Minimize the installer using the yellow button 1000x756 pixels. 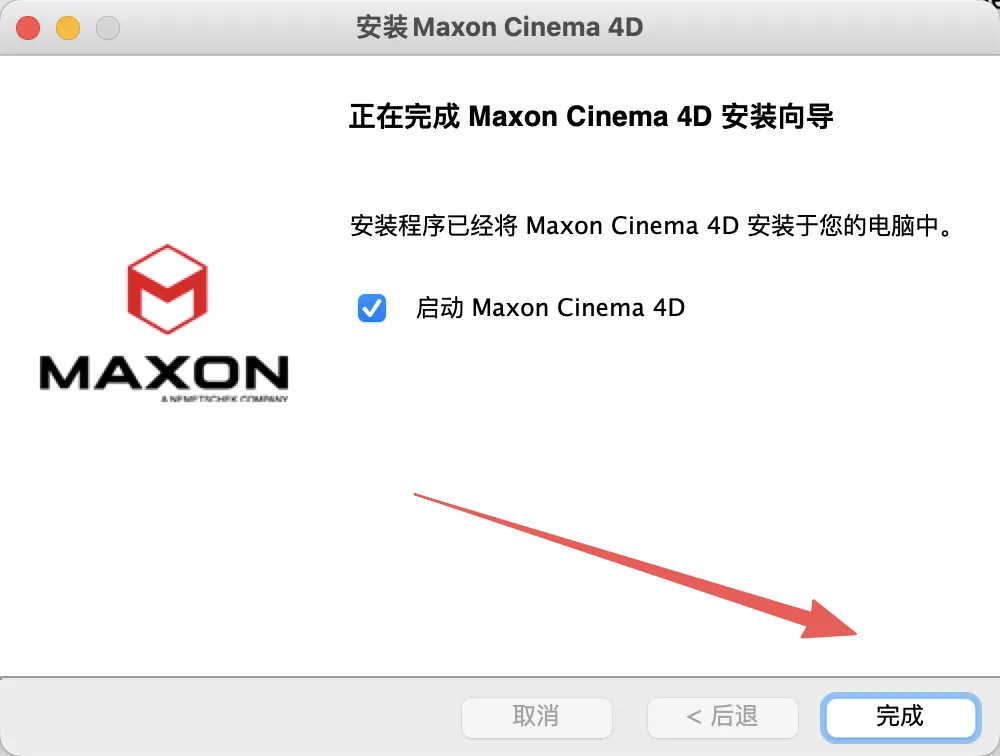click(x=68, y=28)
